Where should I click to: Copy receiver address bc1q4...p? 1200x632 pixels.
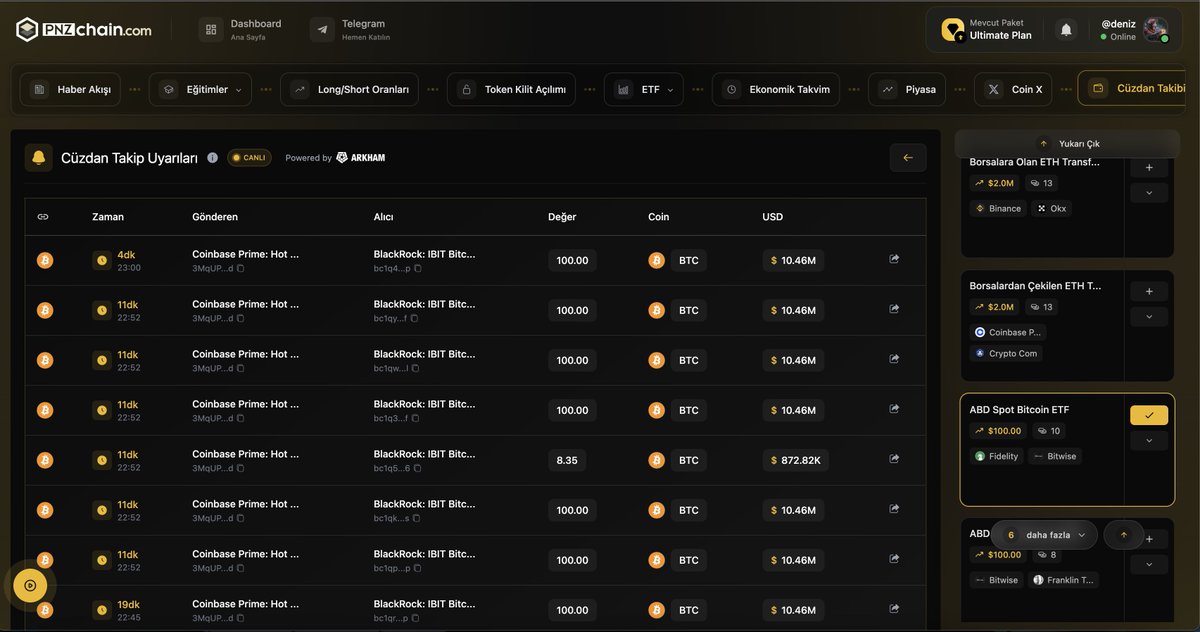click(x=418, y=268)
